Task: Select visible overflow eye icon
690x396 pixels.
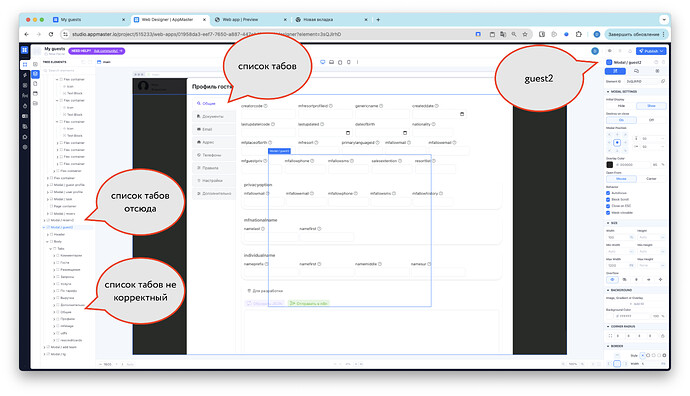Action: click(x=612, y=279)
